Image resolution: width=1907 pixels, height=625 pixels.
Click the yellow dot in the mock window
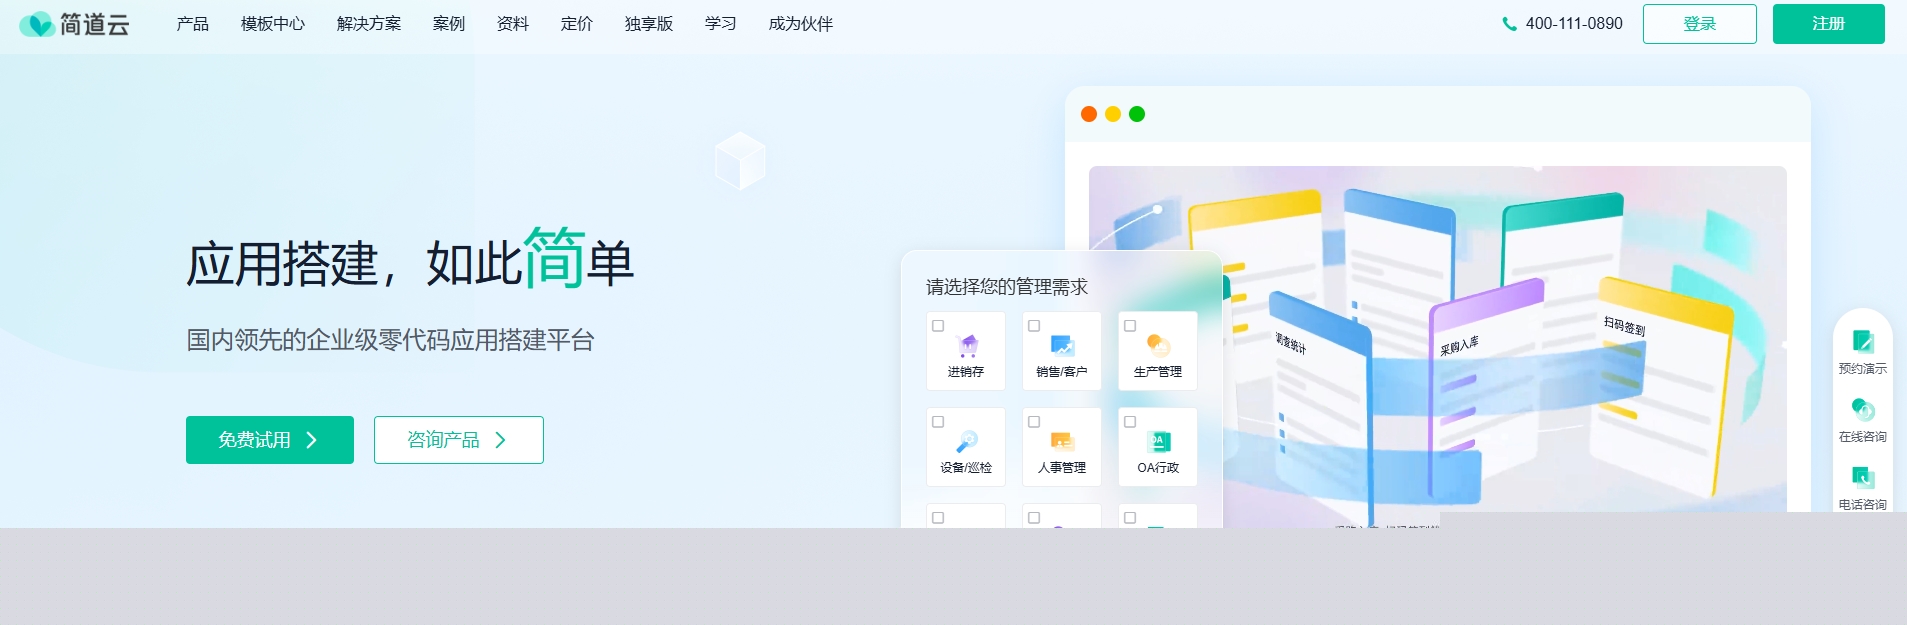[x=1113, y=114]
